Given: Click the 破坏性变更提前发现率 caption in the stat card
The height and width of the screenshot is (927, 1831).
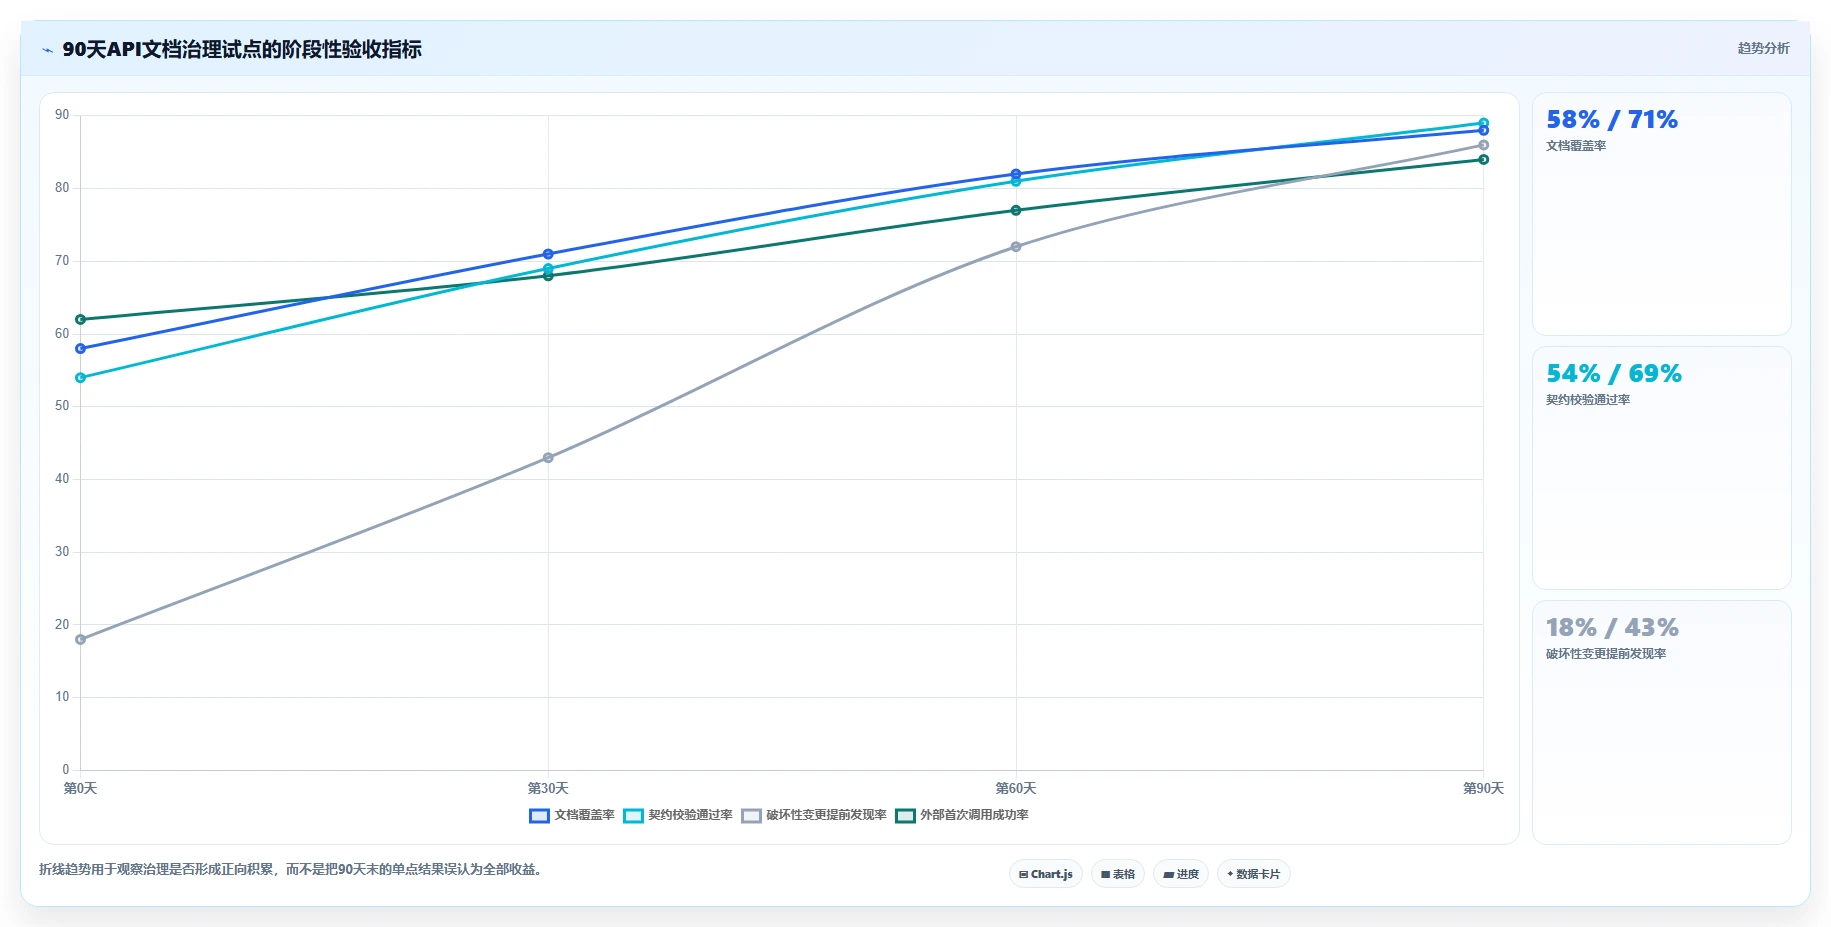Looking at the screenshot, I should coord(1606,654).
